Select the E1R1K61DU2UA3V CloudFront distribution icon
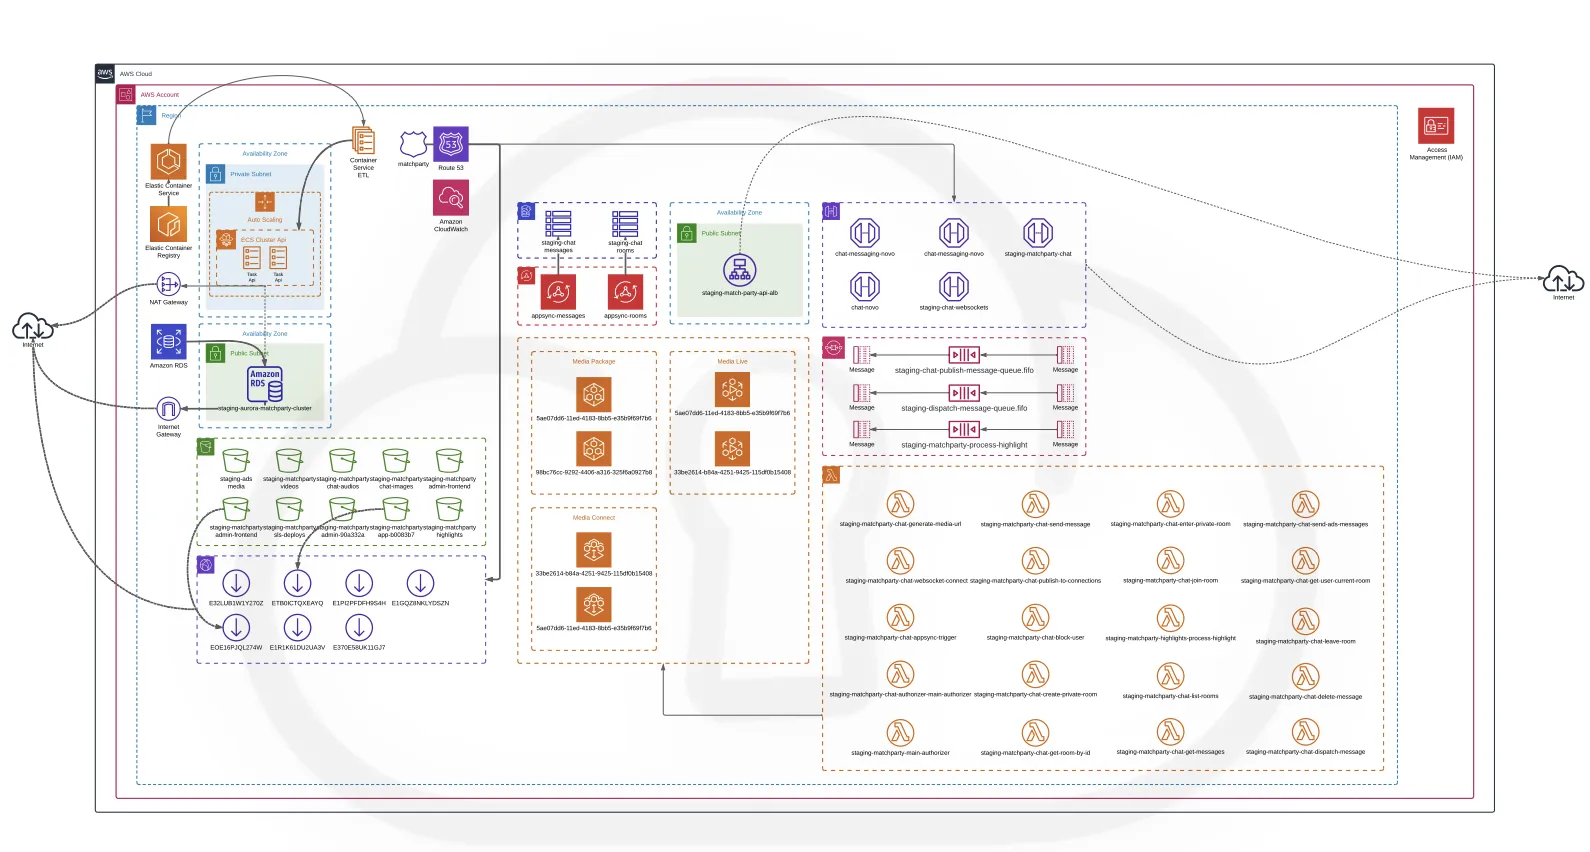 [x=297, y=627]
